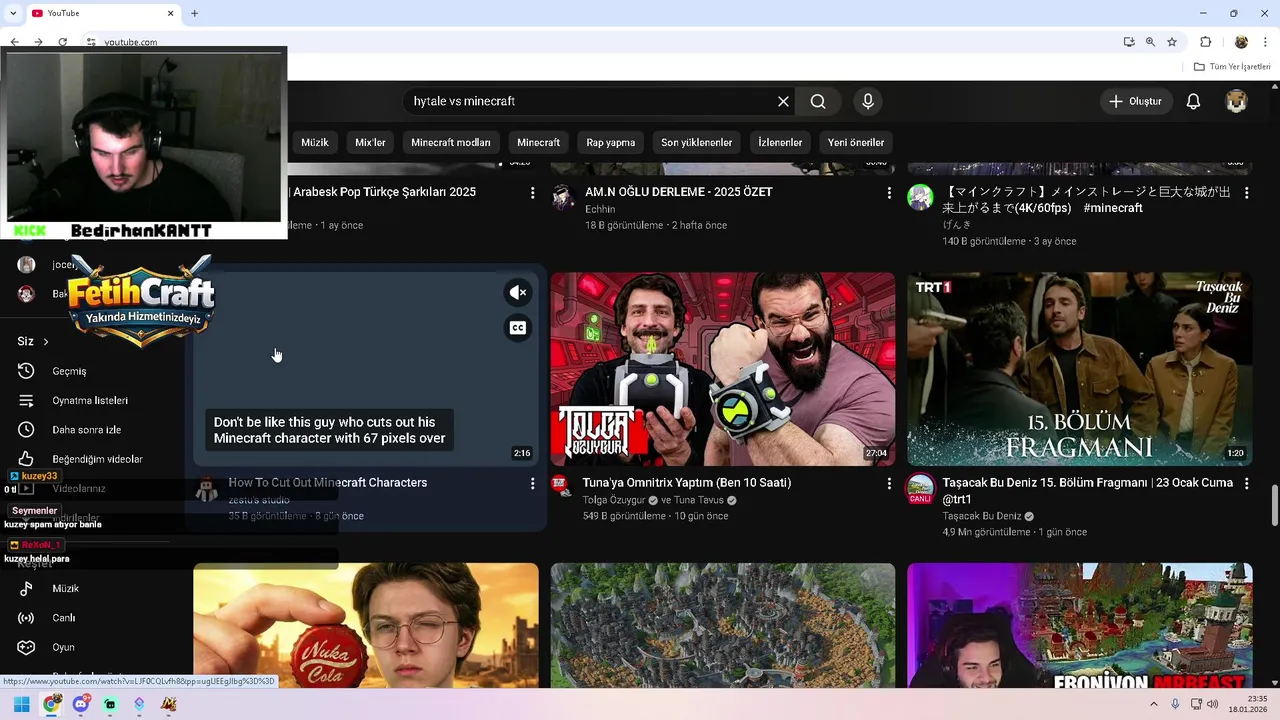Show hidden system tray icons chevron

click(x=1154, y=704)
